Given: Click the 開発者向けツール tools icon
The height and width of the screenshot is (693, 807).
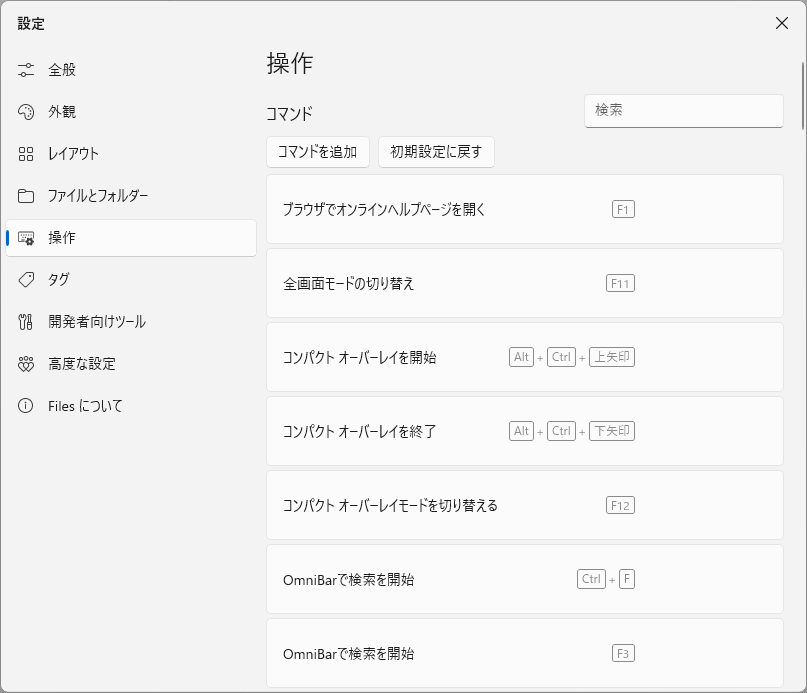Looking at the screenshot, I should 26,322.
